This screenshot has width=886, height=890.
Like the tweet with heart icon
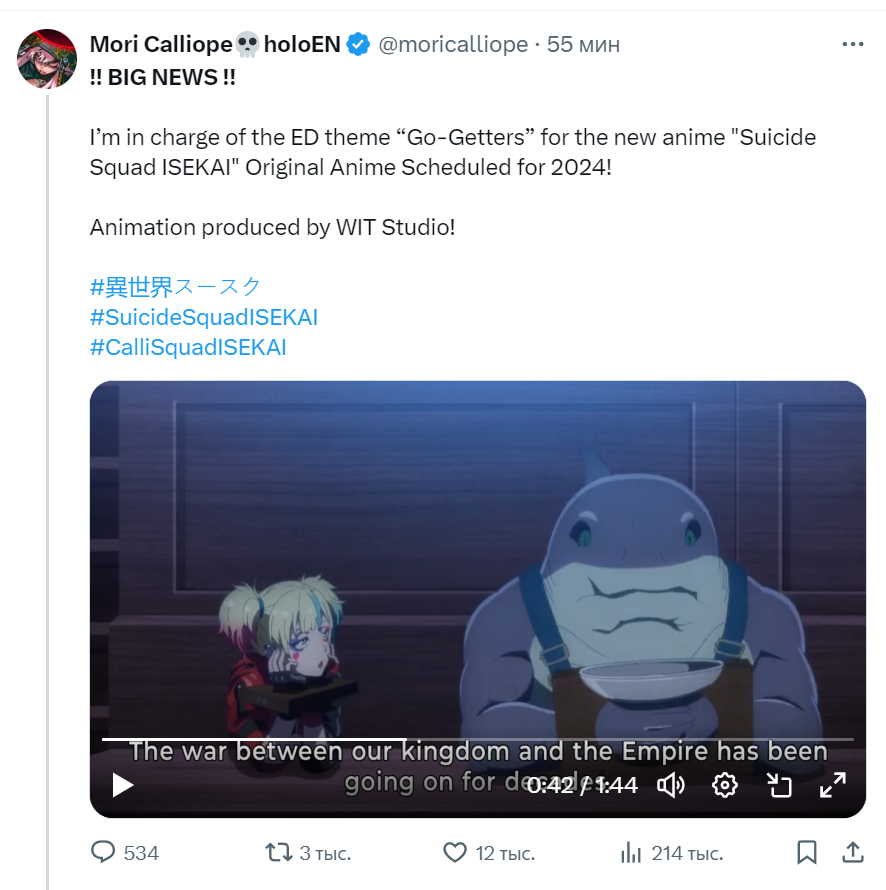455,853
